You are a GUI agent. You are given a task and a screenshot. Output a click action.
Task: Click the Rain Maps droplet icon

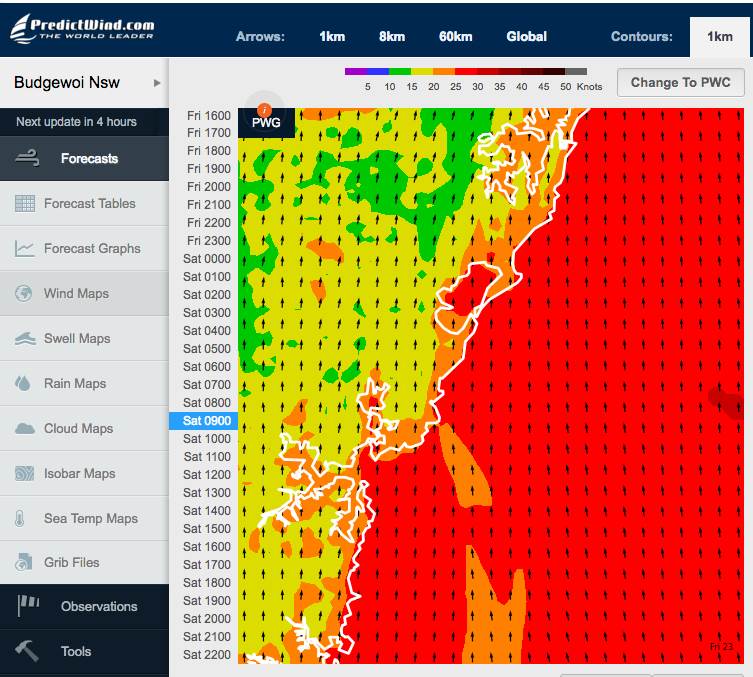(x=25, y=384)
